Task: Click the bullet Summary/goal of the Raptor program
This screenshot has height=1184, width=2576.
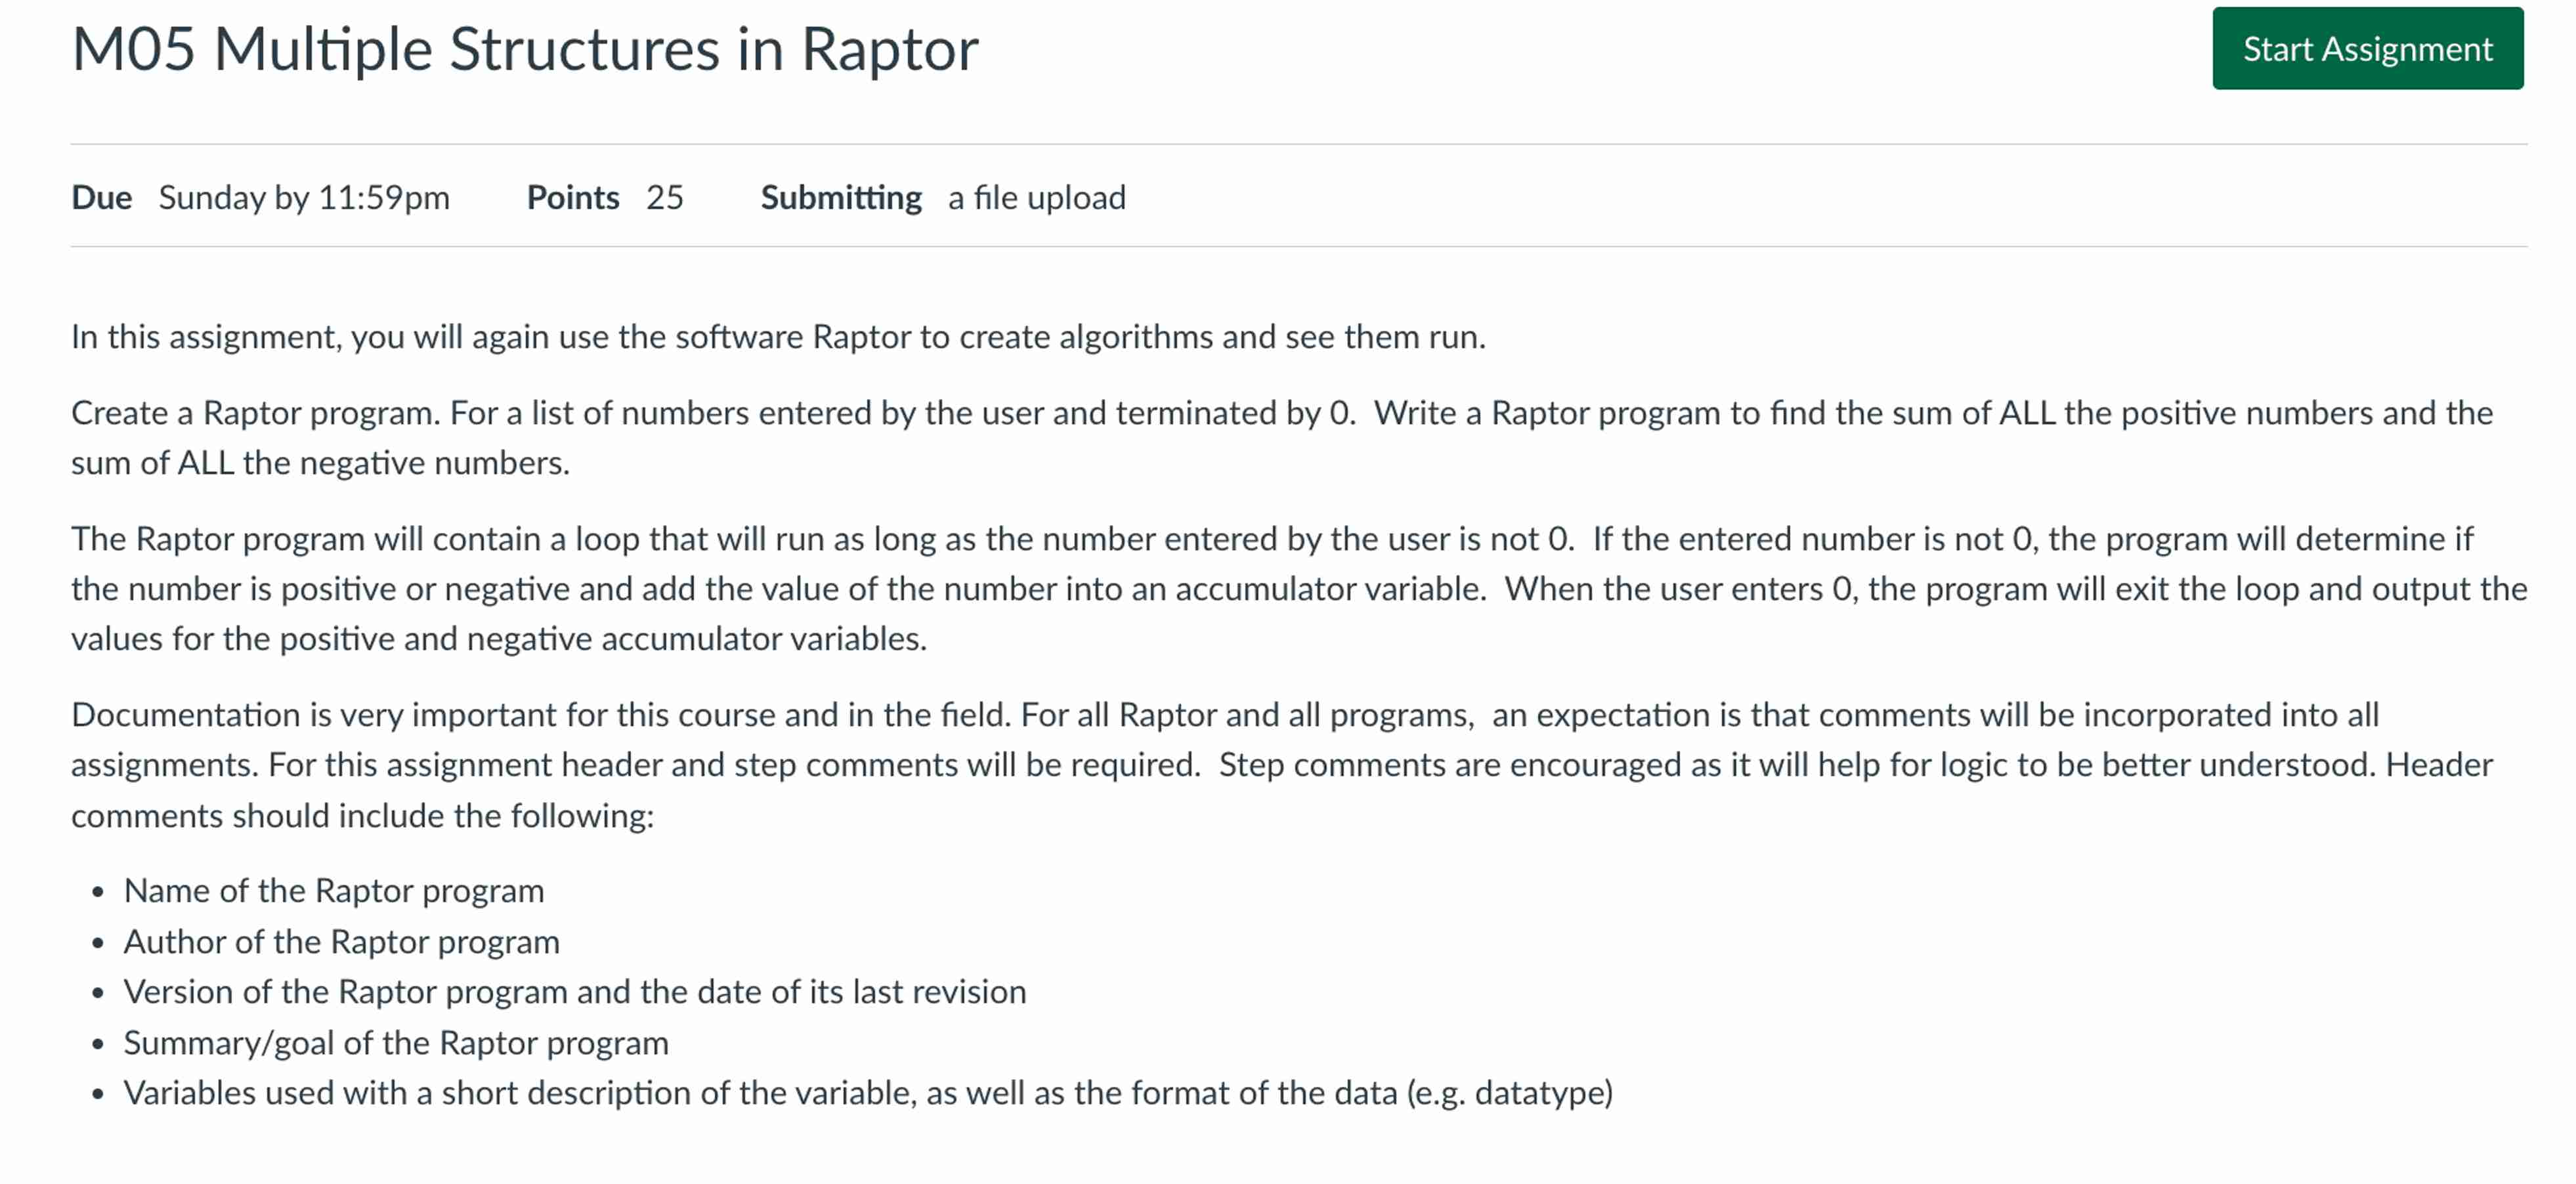Action: pos(396,1042)
